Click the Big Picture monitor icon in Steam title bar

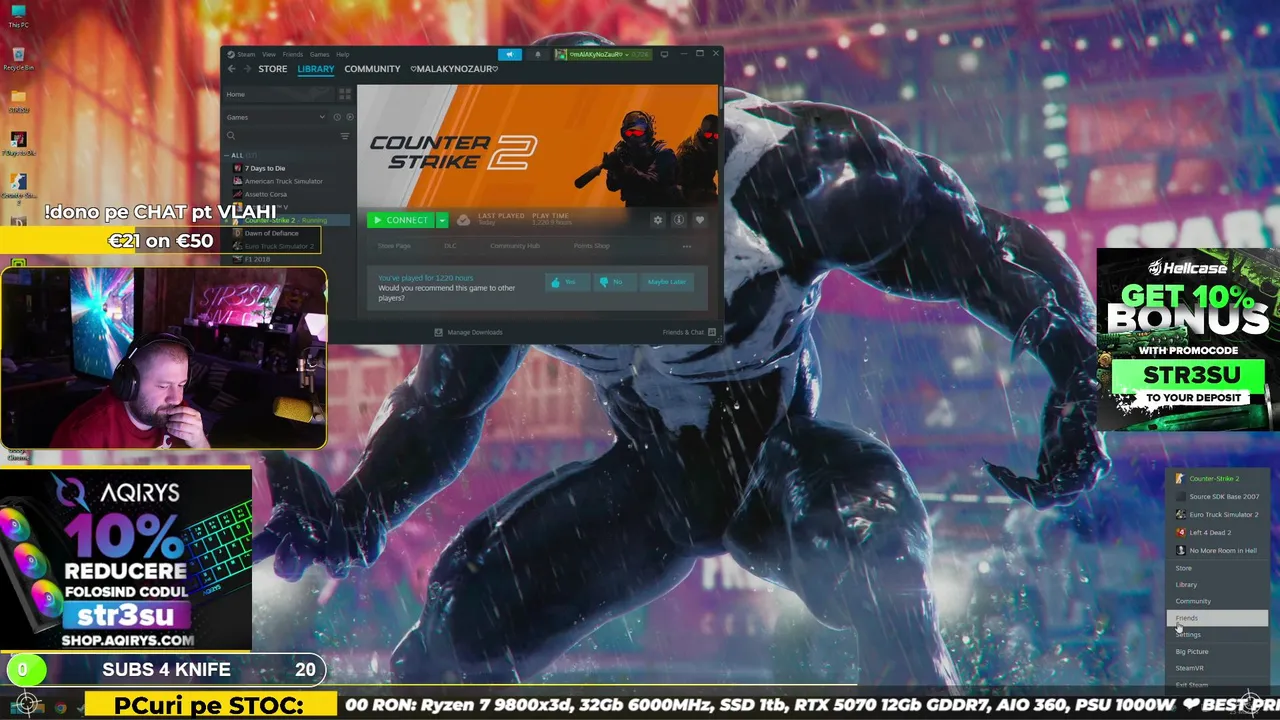(x=664, y=54)
